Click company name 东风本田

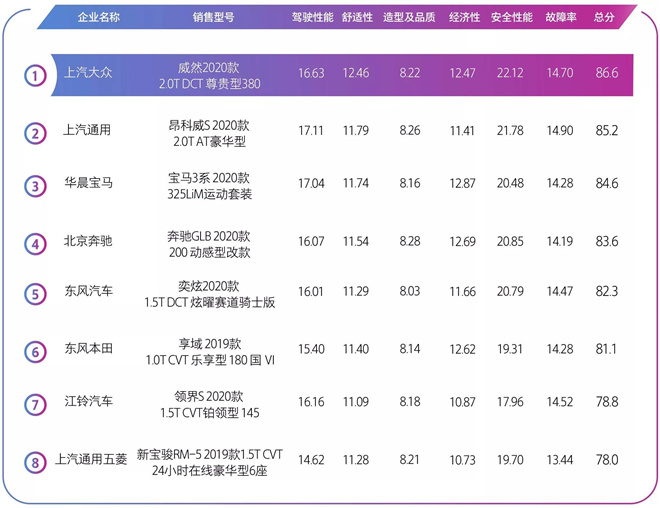point(88,348)
